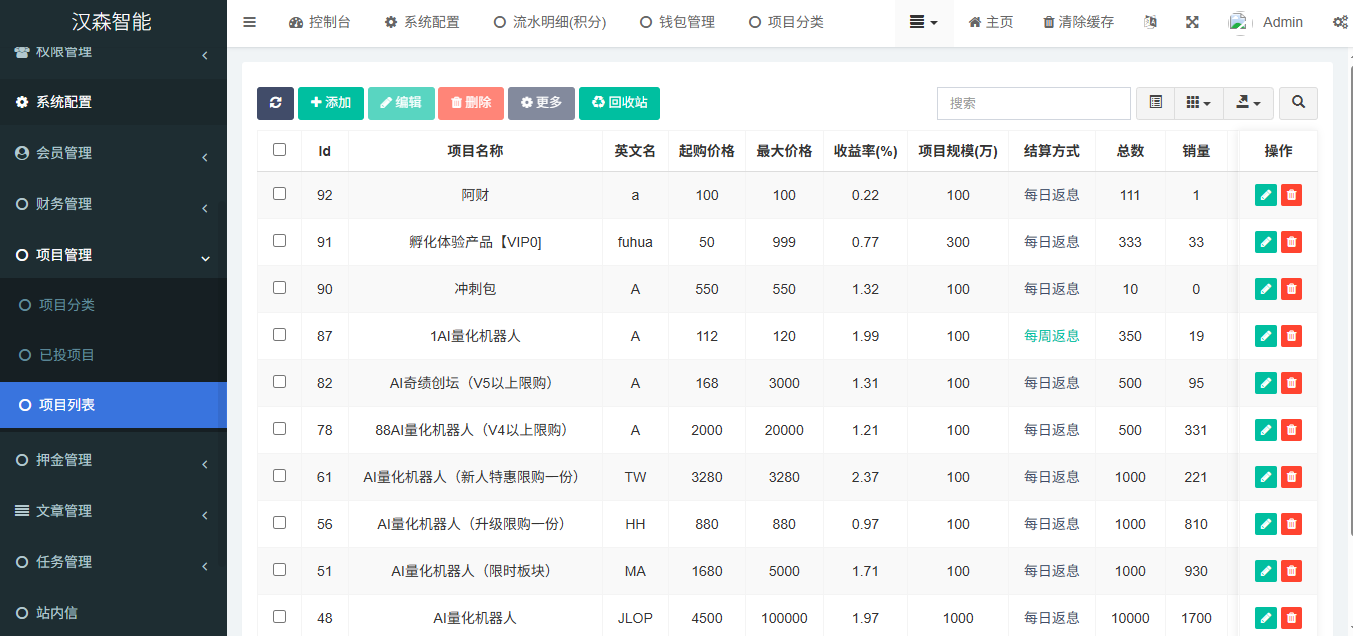Toggle fullscreen mode from top bar
1353x636 pixels.
click(1192, 20)
